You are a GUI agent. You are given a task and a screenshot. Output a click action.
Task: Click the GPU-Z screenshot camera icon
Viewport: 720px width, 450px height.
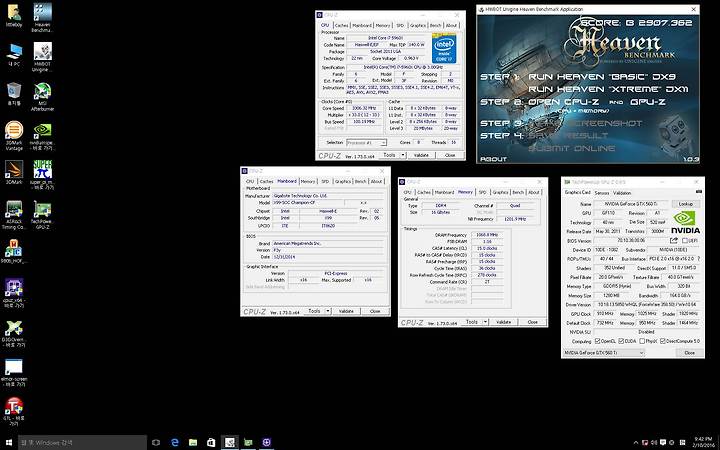(x=699, y=191)
